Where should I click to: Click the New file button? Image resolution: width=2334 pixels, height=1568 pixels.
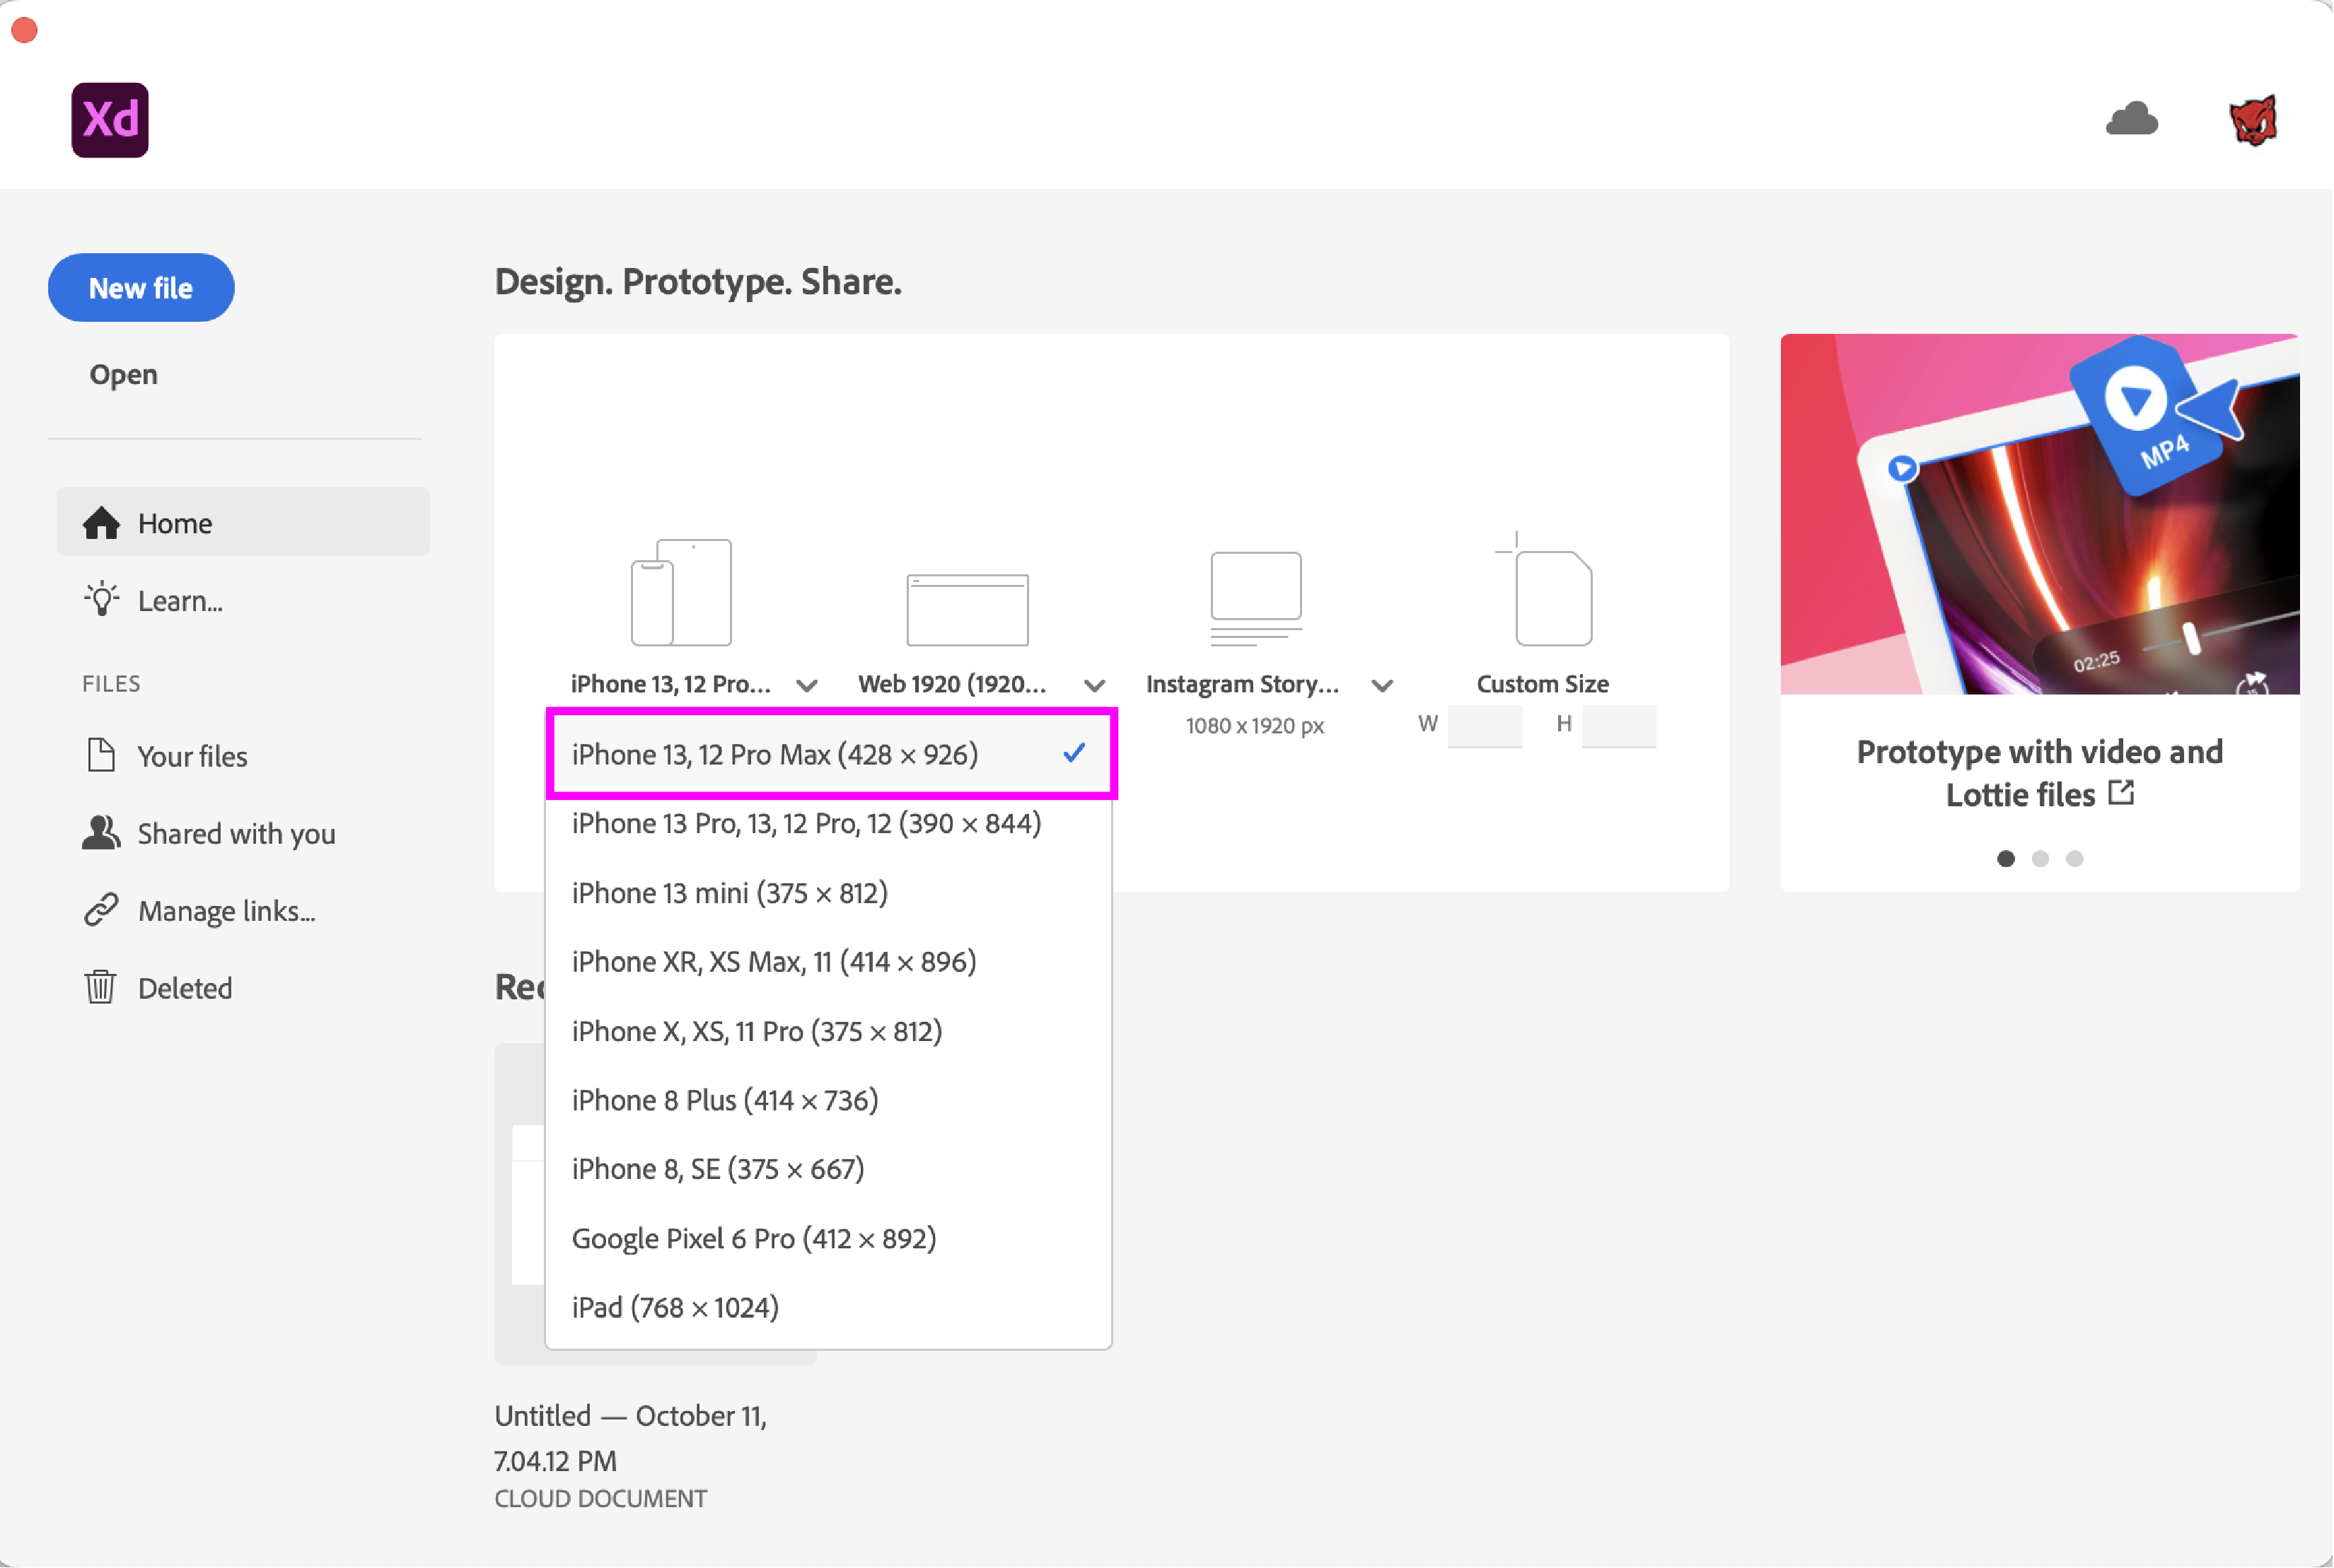point(141,288)
